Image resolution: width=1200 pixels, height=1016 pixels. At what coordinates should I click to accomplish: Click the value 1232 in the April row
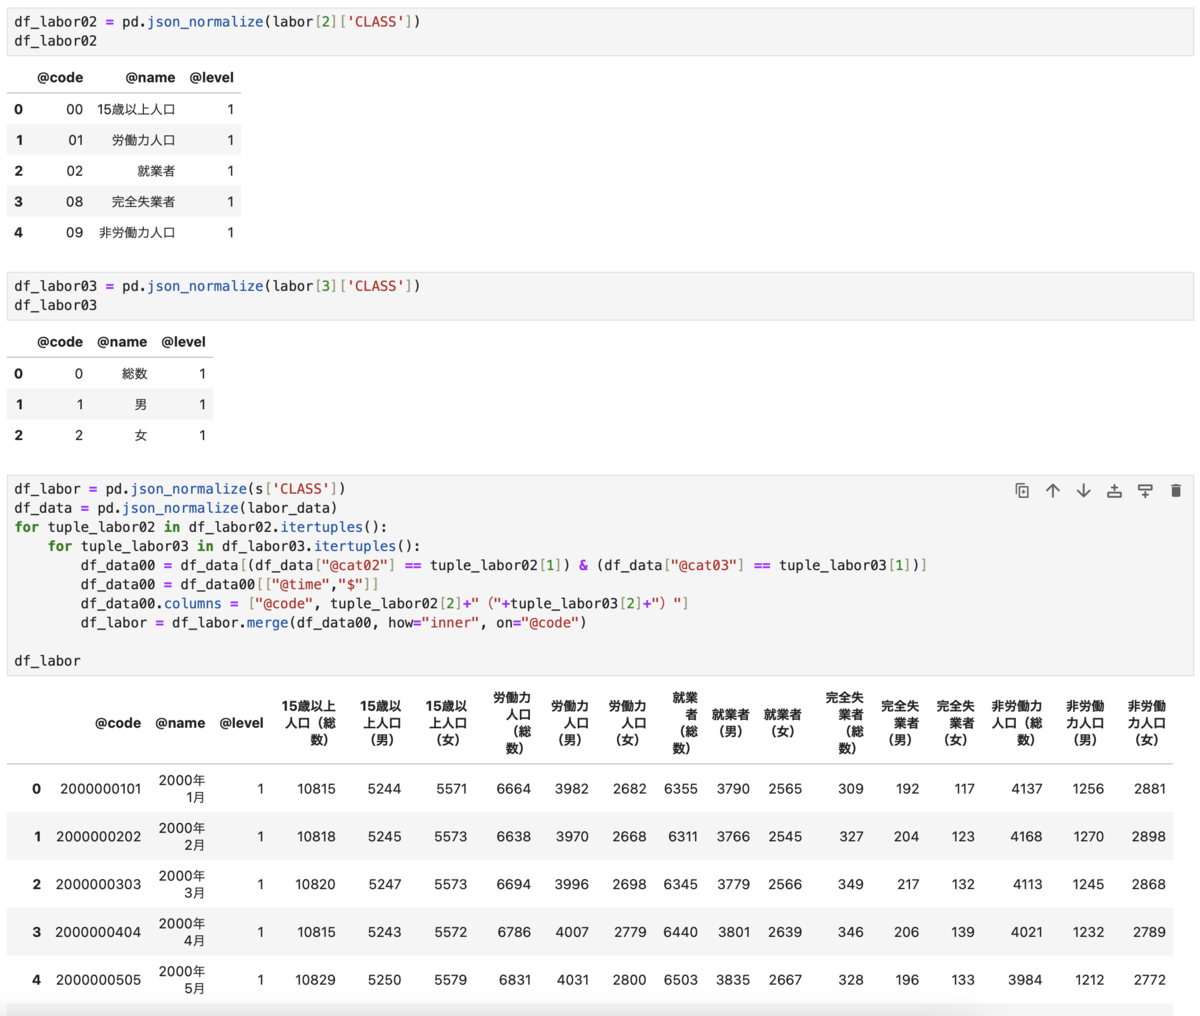click(x=1088, y=932)
